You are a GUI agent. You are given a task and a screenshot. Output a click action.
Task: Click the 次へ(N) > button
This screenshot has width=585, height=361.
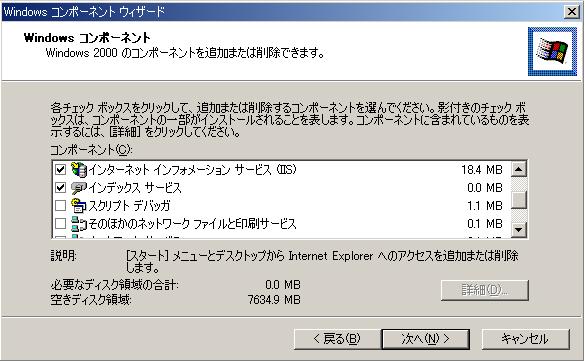[425, 339]
